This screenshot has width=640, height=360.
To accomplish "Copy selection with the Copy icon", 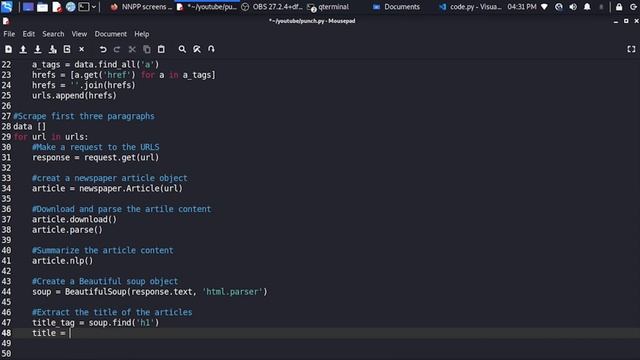I will pos(147,49).
